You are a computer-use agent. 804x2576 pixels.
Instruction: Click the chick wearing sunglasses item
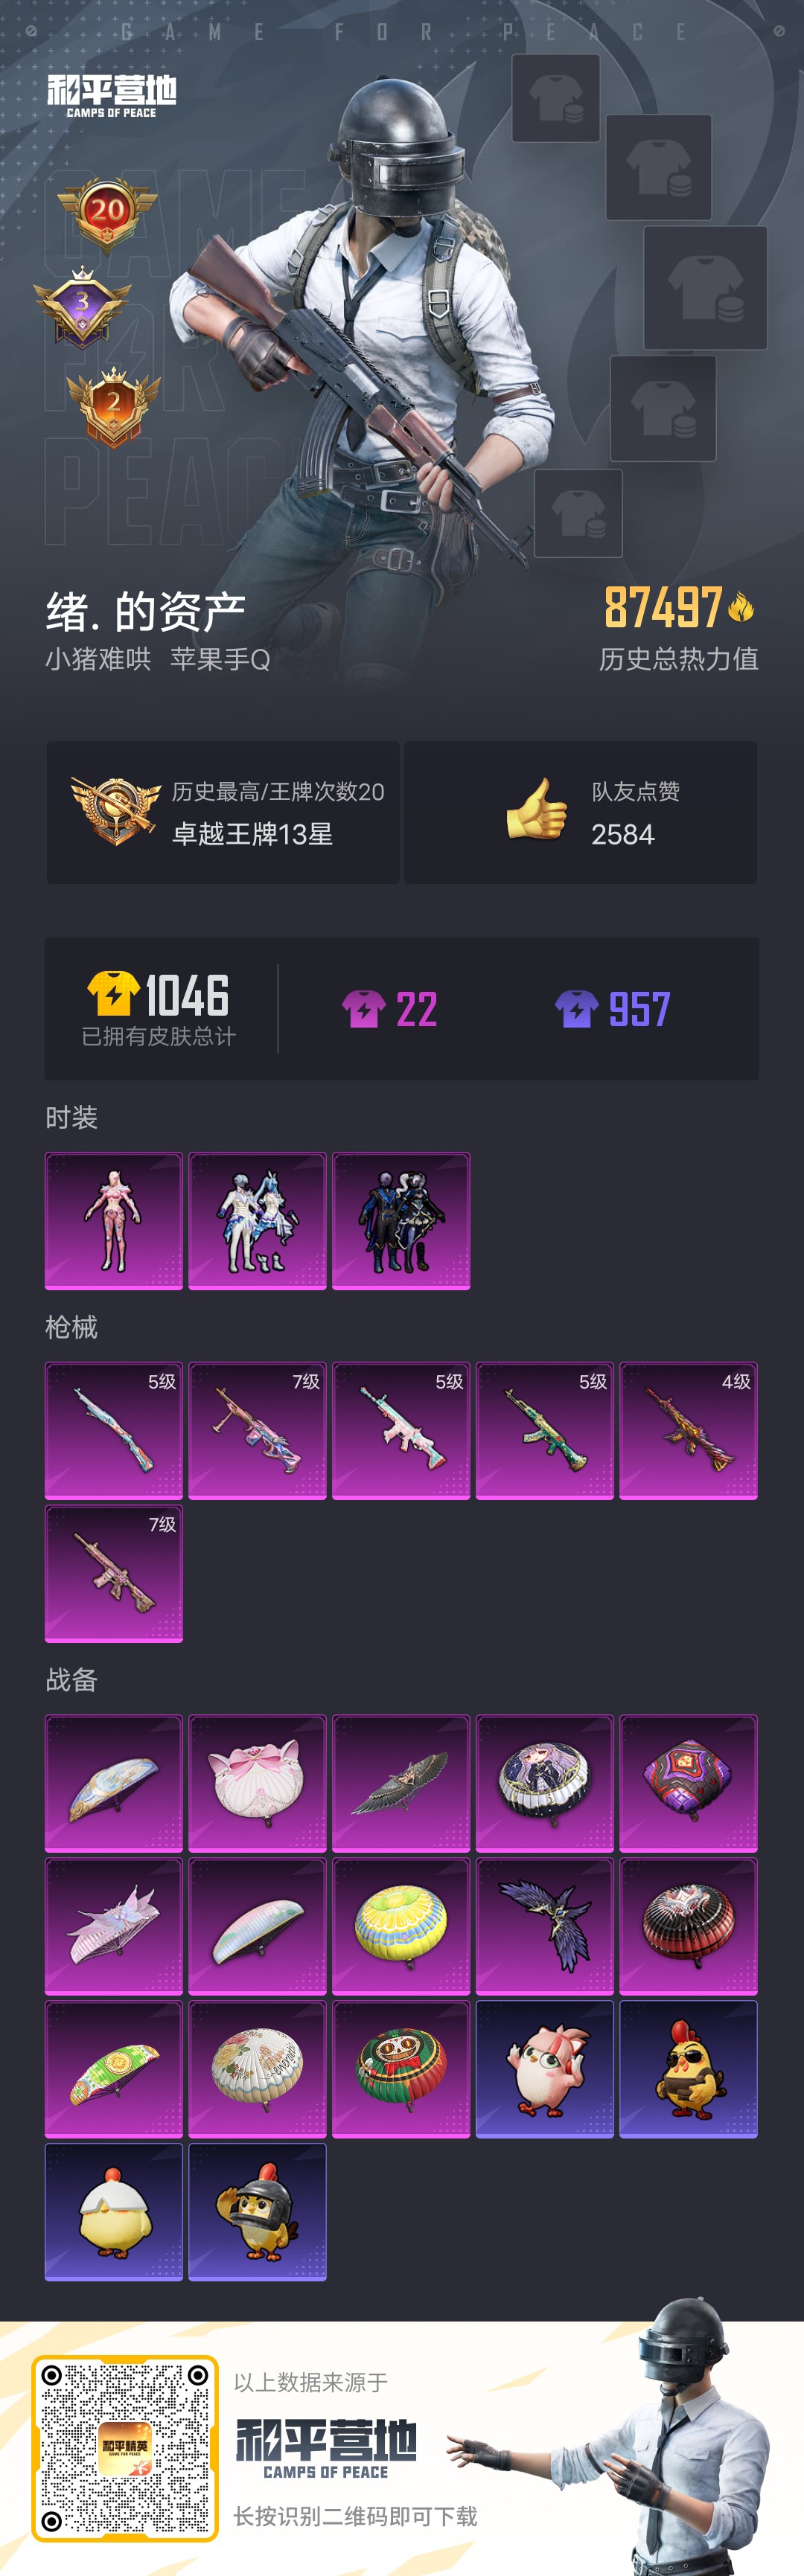pos(688,2069)
